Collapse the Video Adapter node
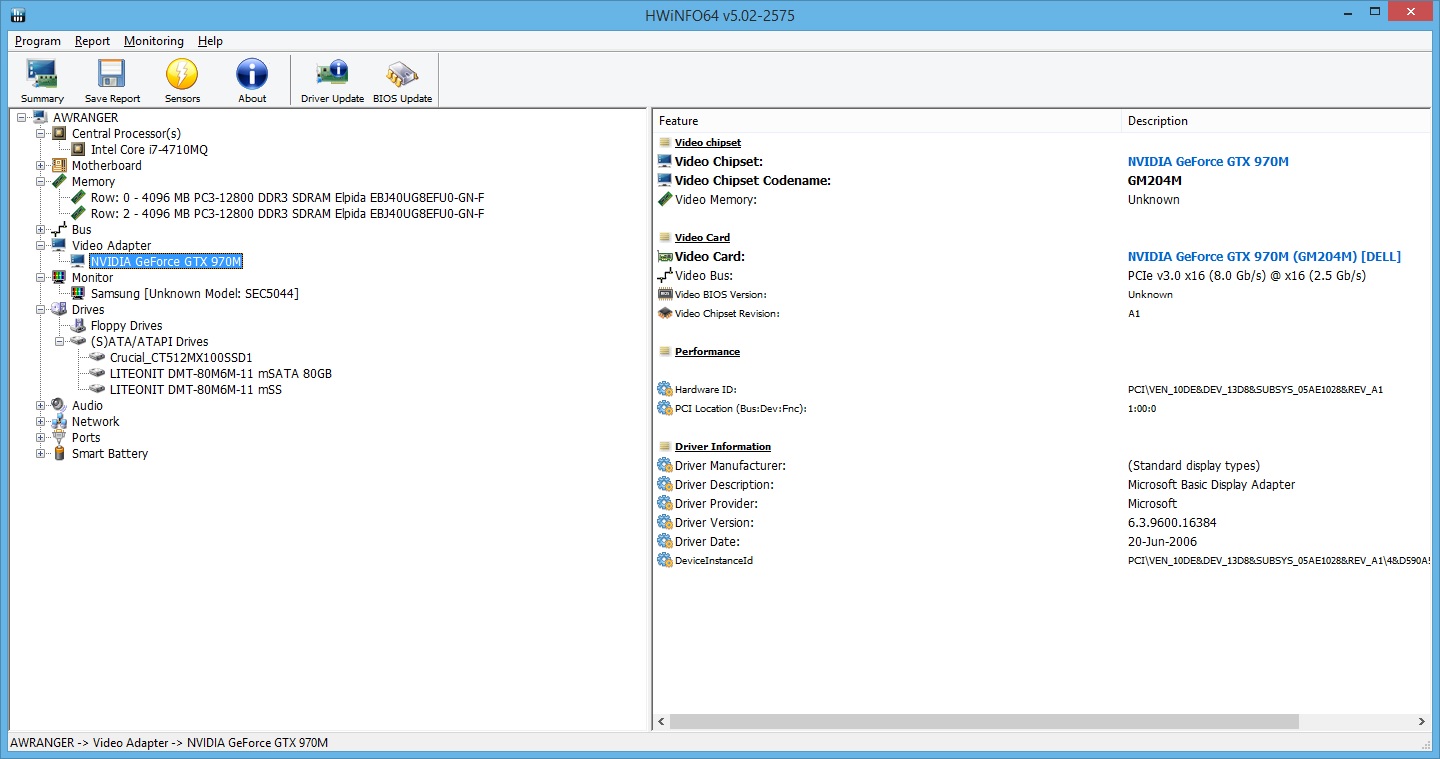The width and height of the screenshot is (1440, 759). tap(41, 246)
